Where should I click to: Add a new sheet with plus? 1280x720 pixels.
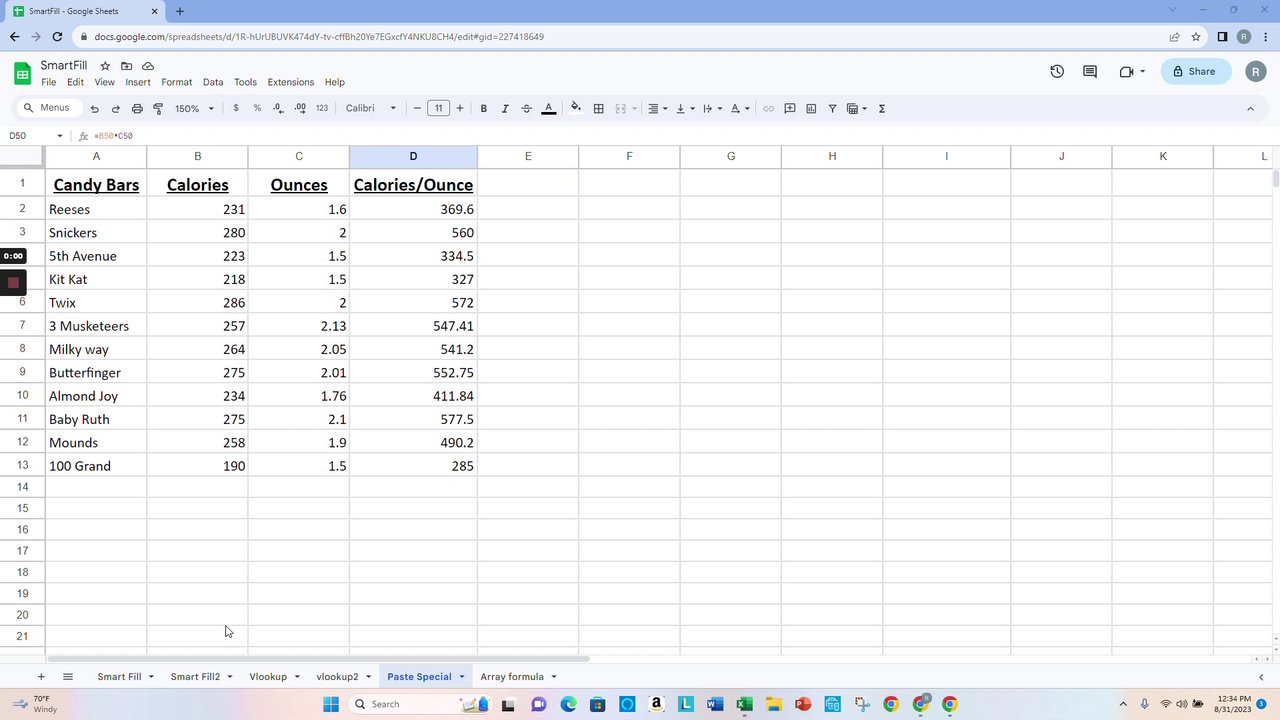tap(41, 677)
